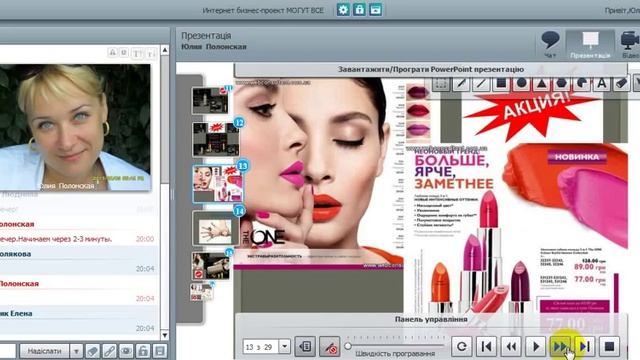Select the hexagon shape tool

(562, 84)
